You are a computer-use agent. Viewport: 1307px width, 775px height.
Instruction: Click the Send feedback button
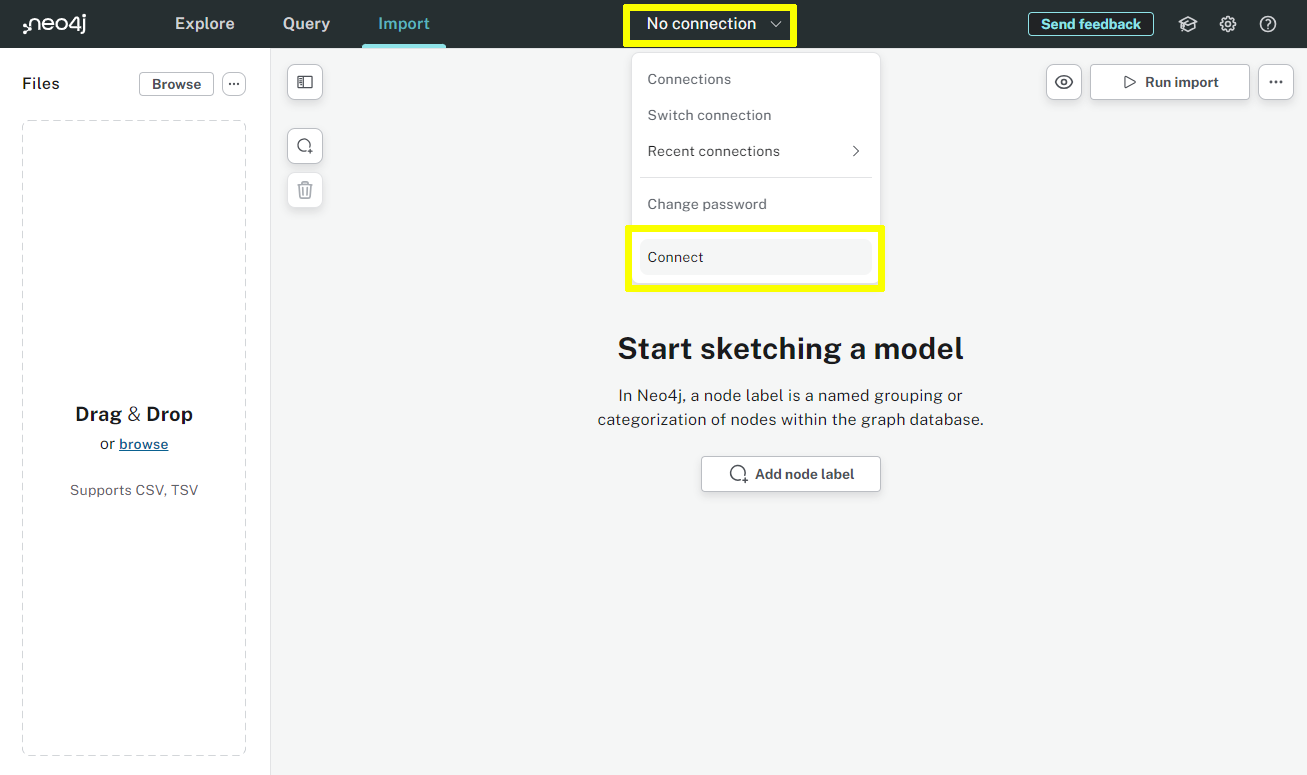[x=1091, y=23]
